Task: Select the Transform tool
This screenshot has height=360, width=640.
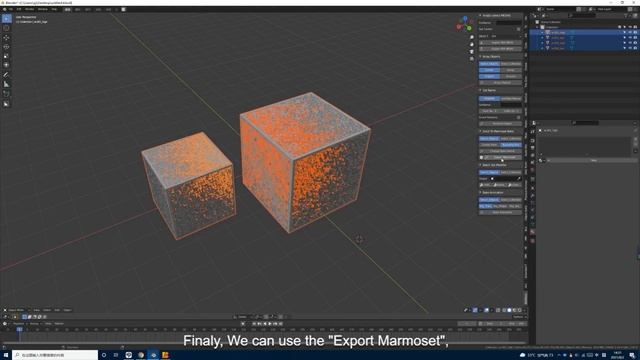Action: 6,65
